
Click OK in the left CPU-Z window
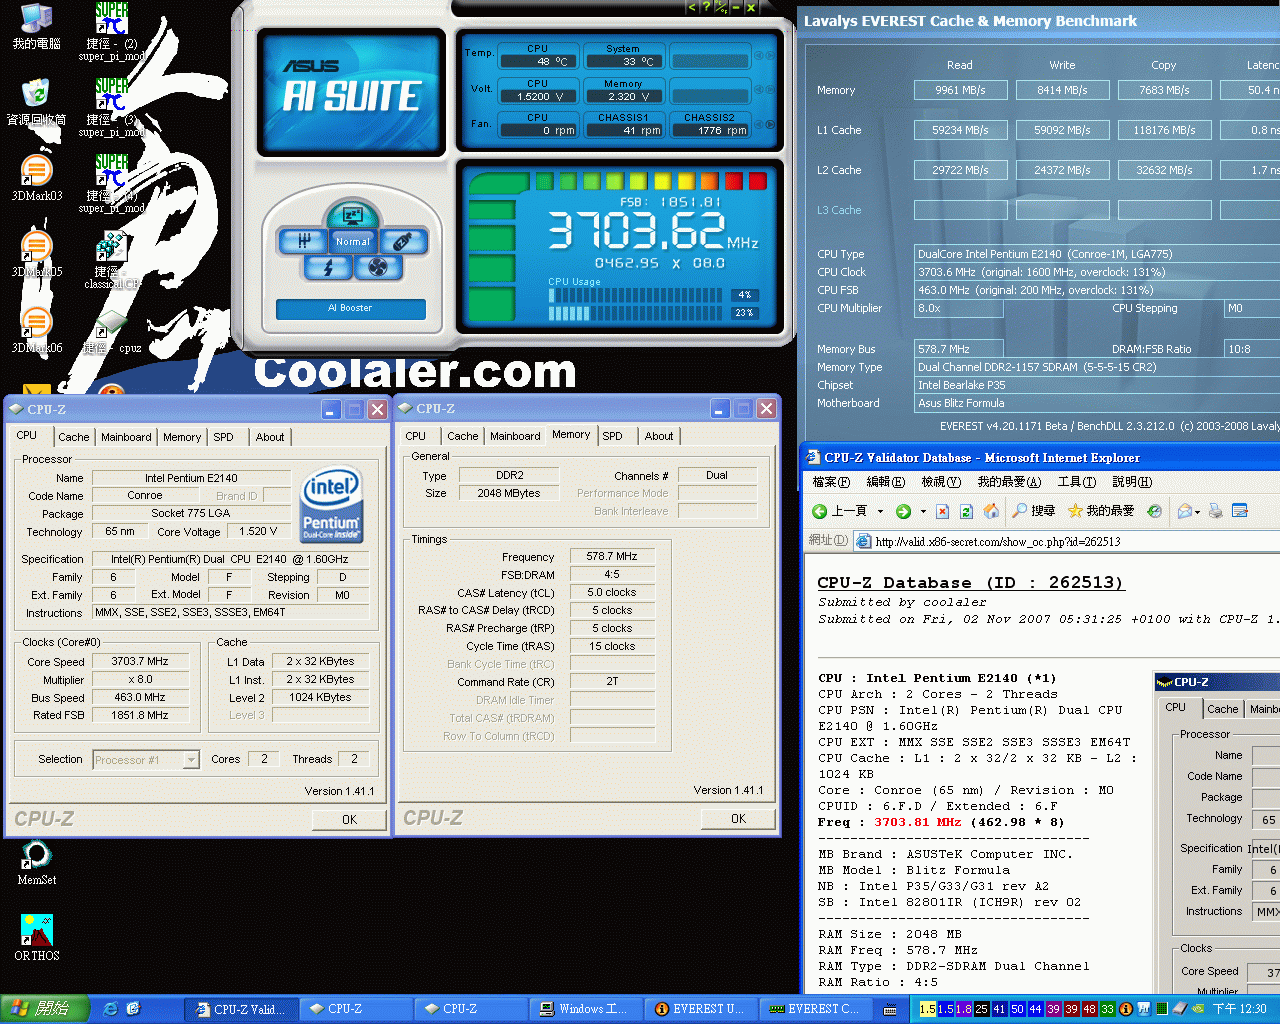pos(349,819)
